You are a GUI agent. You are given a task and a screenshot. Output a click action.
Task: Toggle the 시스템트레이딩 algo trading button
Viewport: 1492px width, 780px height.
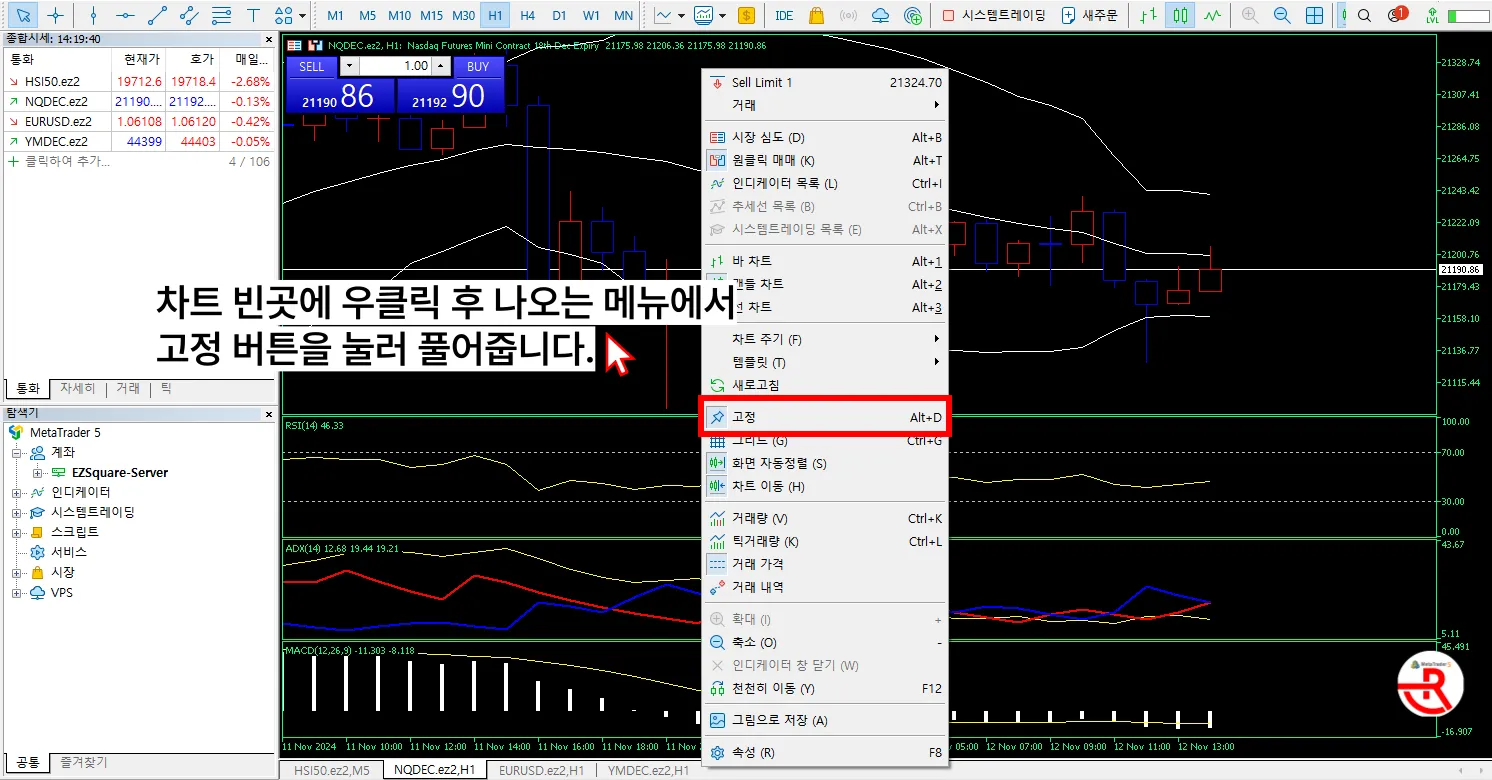coord(994,15)
